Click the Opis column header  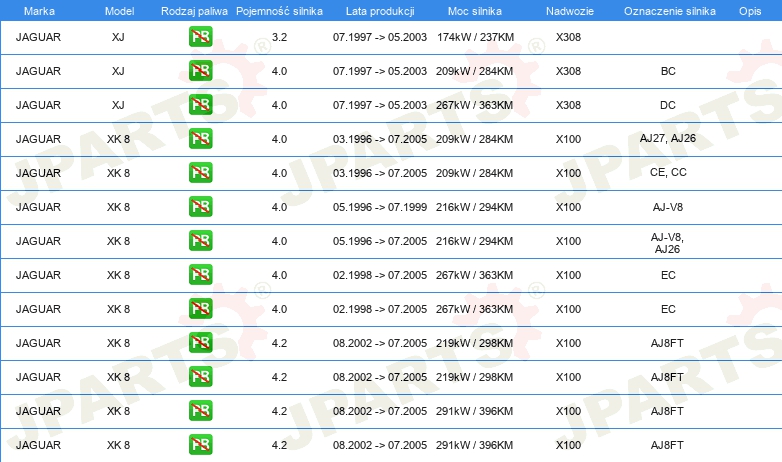(750, 11)
